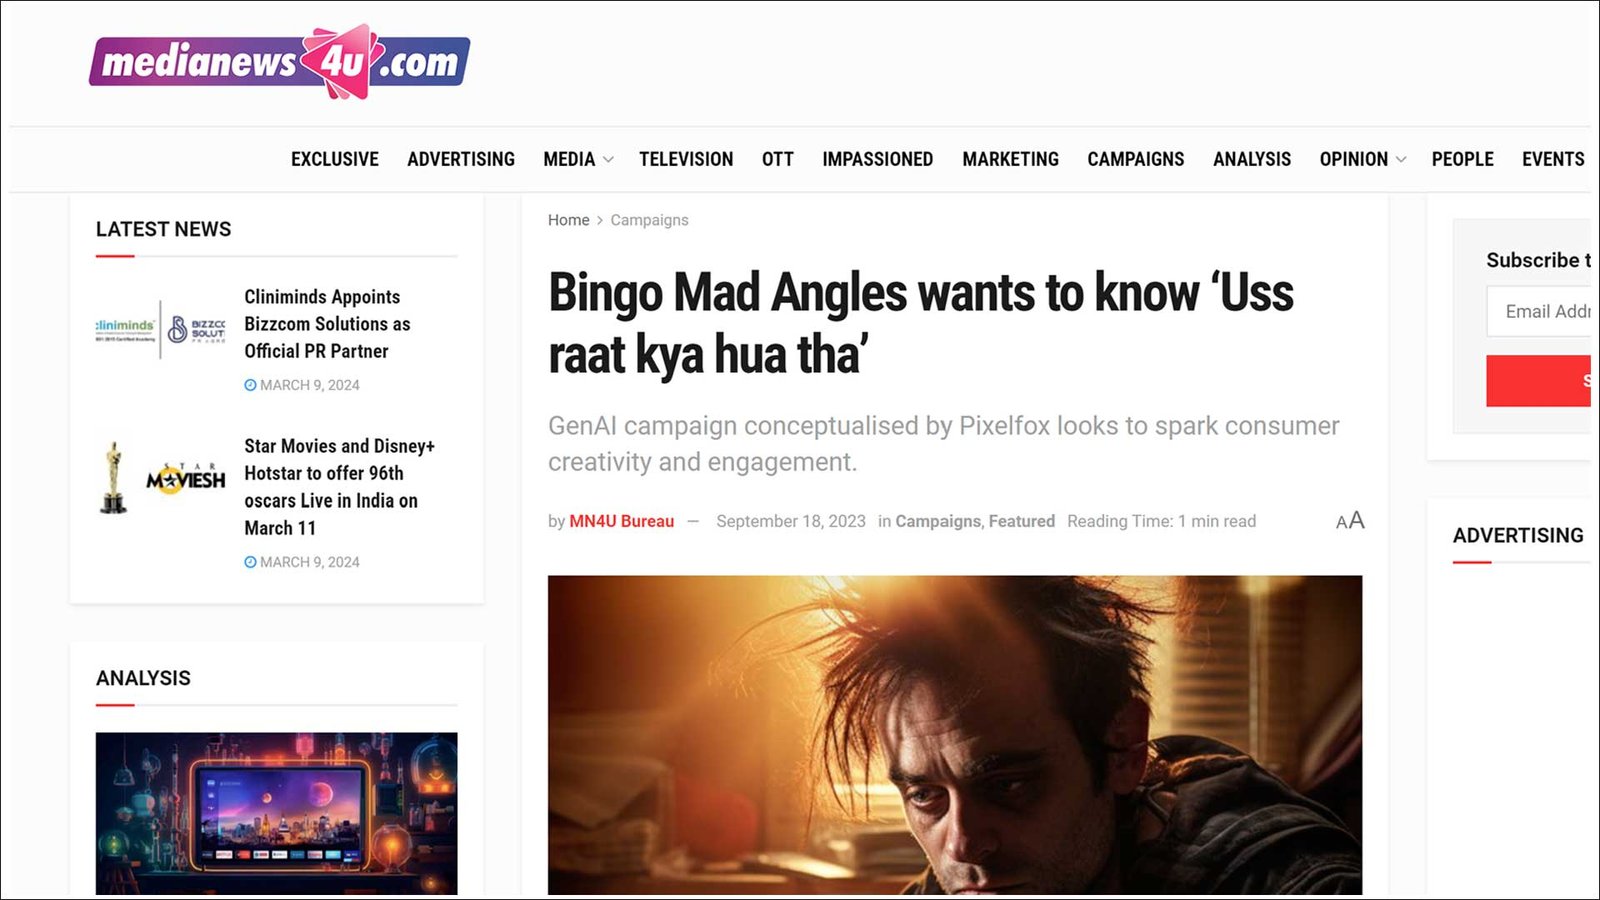Screen dimensions: 1600x900
Task: Expand the MEDIA menu dropdown arrow
Action: pos(608,160)
